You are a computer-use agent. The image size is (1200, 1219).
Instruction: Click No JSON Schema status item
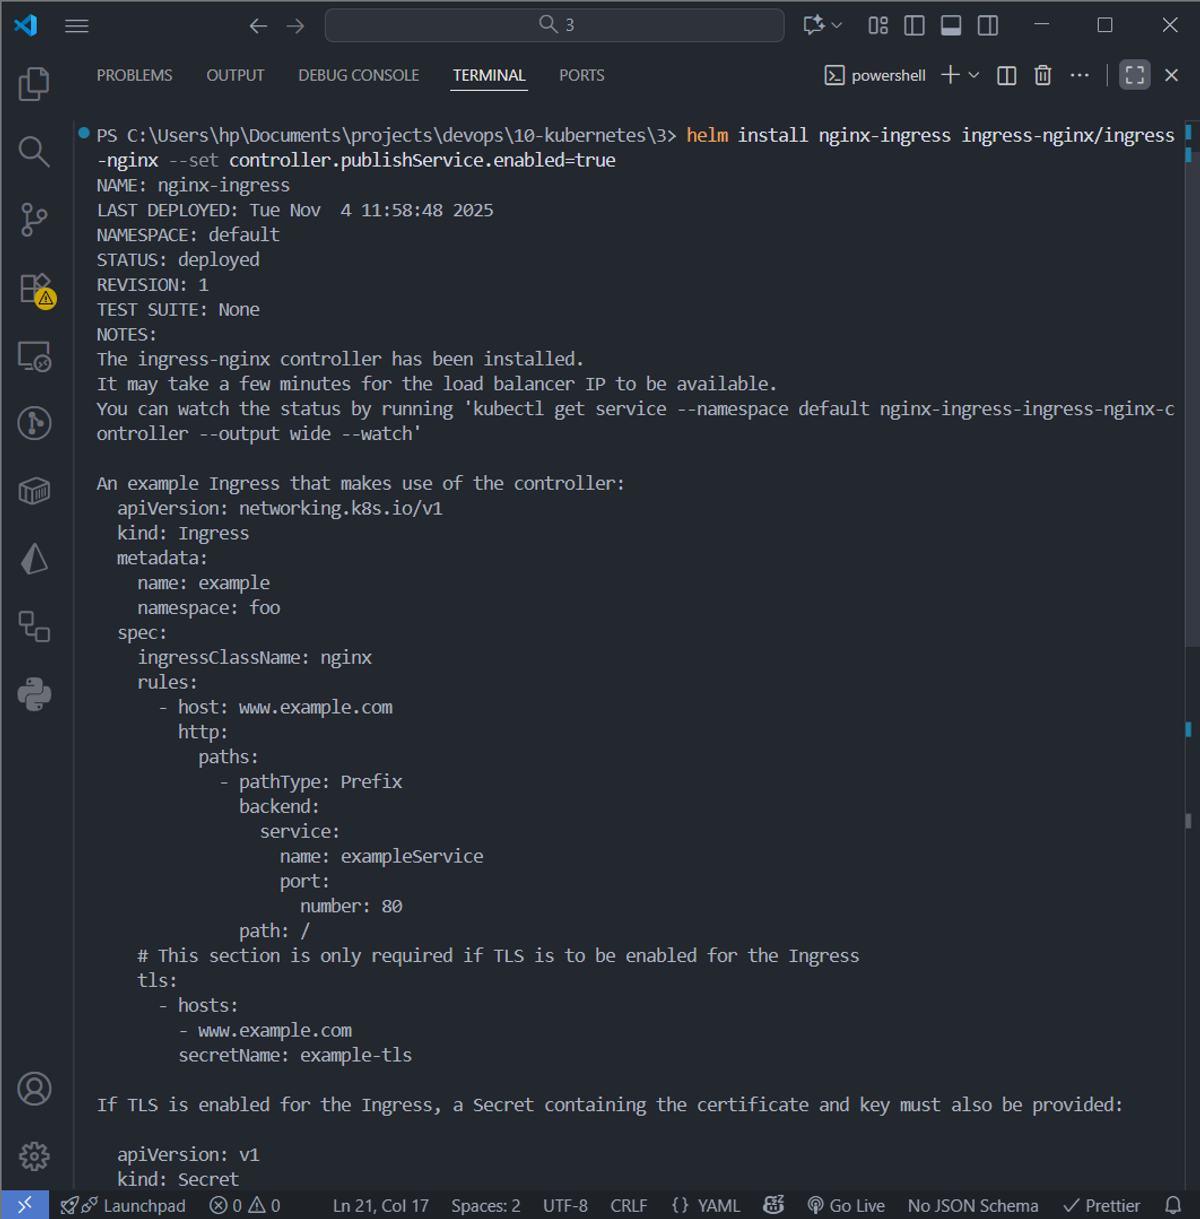[973, 1205]
